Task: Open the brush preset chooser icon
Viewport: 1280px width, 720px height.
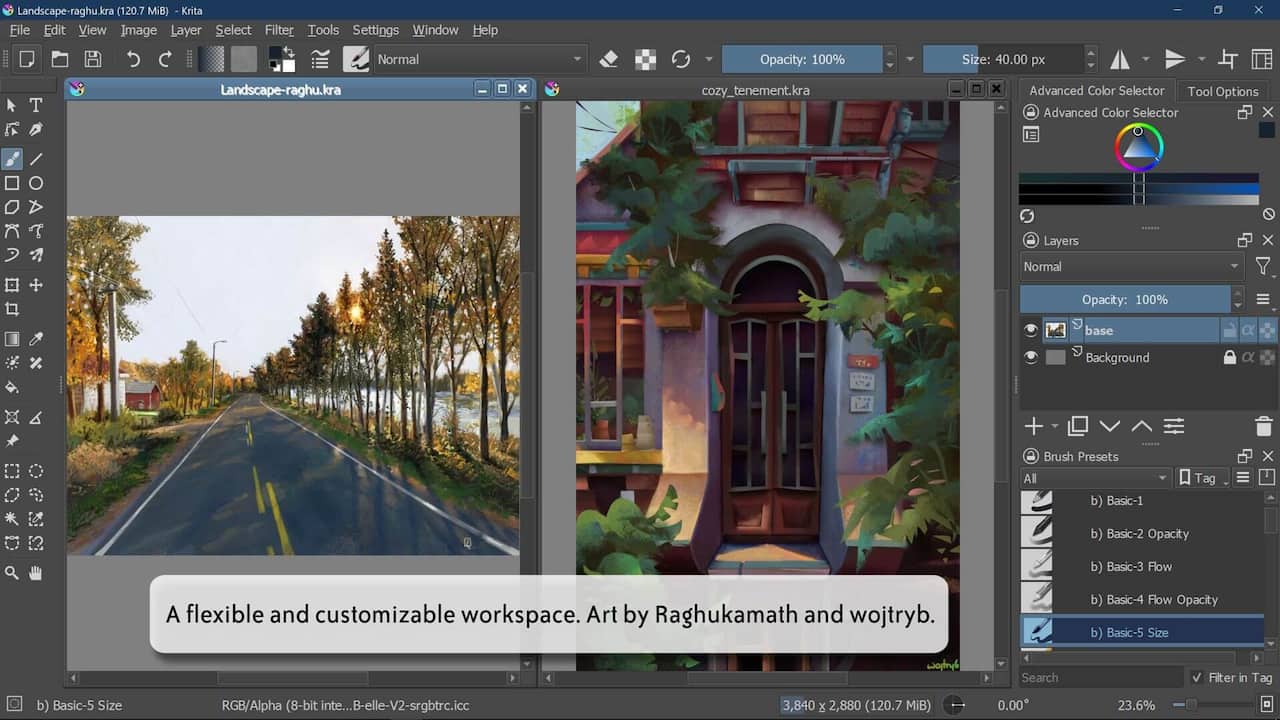Action: pyautogui.click(x=357, y=59)
